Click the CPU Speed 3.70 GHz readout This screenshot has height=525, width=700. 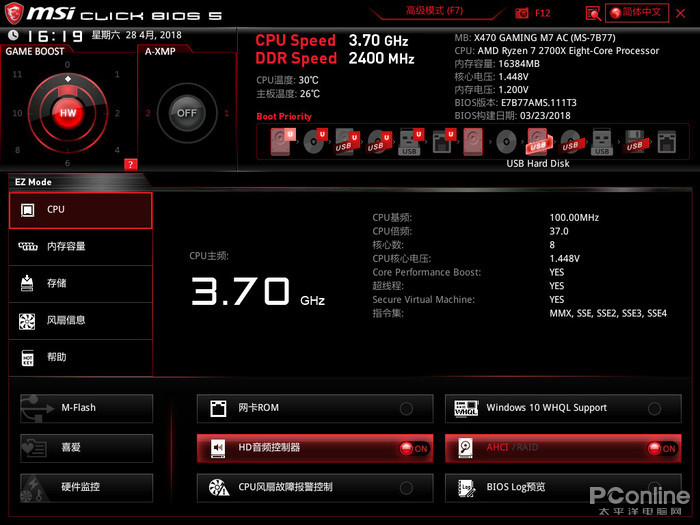coord(332,41)
